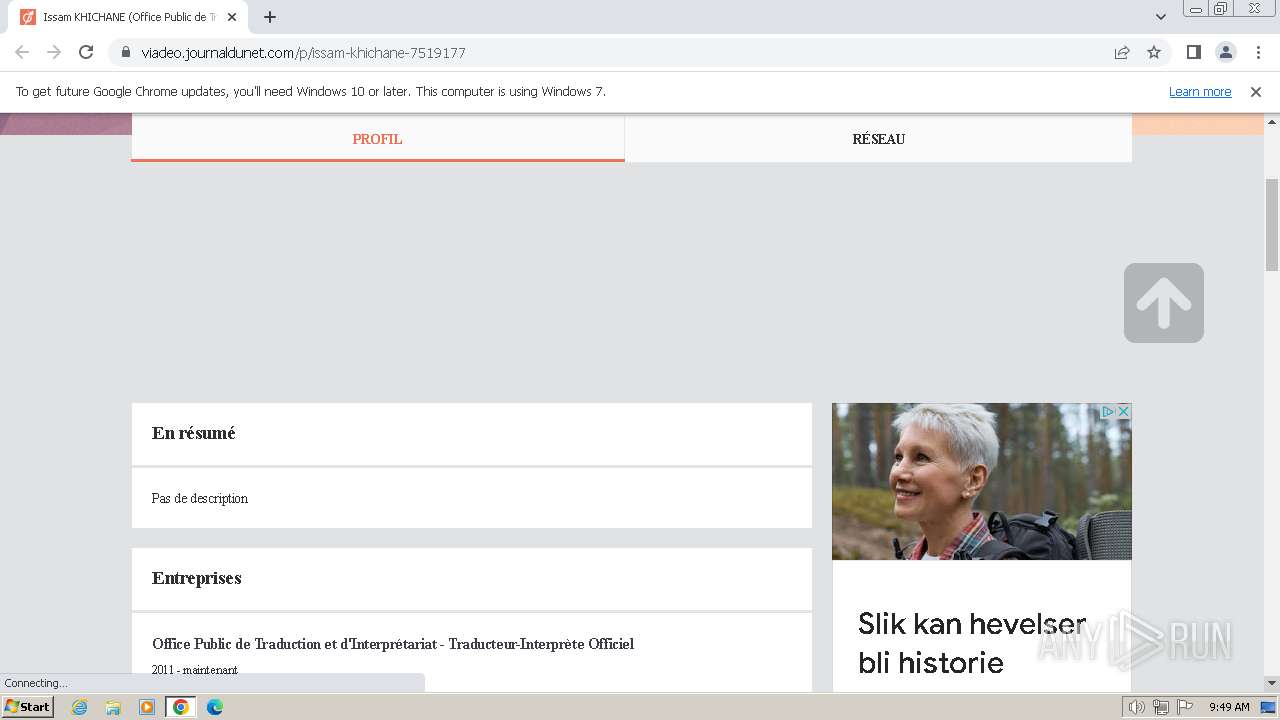Dismiss the Chrome update notification
The image size is (1280, 720).
point(1256,92)
